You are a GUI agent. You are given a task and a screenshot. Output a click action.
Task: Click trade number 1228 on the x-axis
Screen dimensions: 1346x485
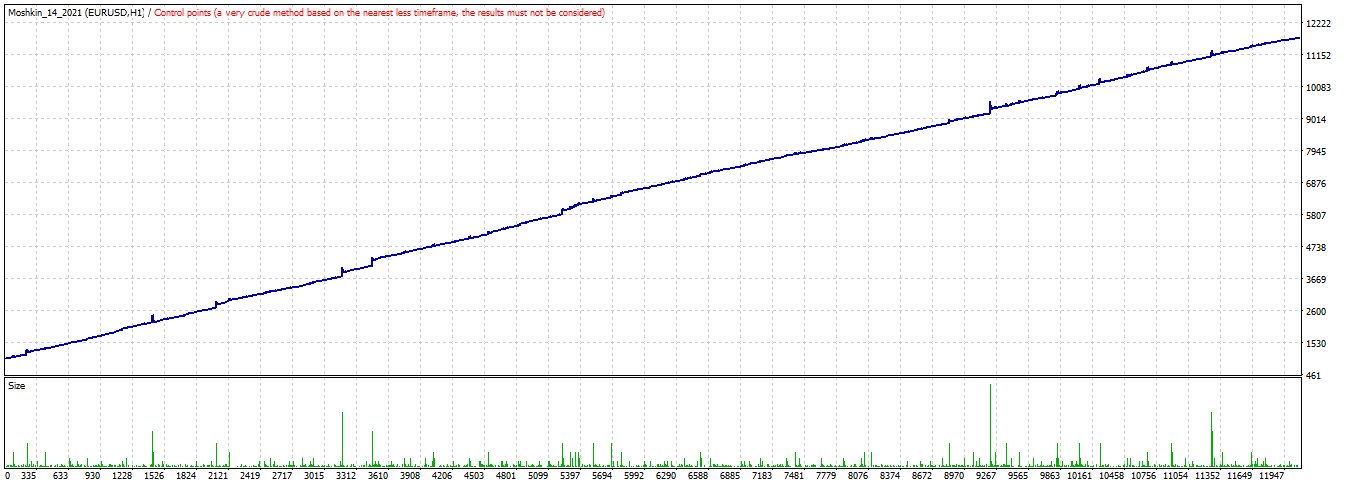(x=122, y=477)
